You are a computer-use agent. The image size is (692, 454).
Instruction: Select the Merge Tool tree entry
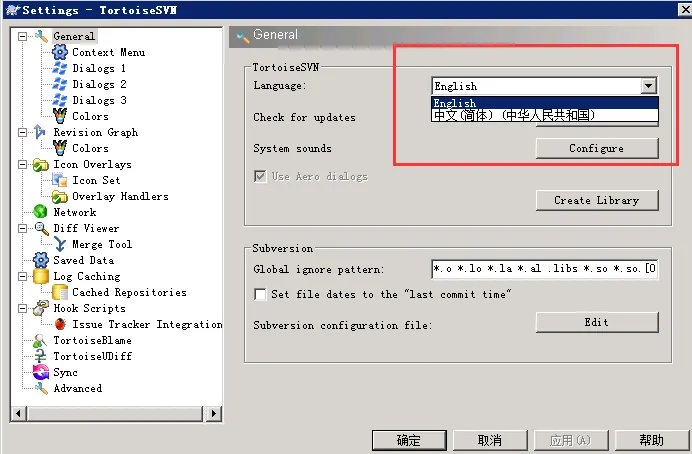click(x=102, y=244)
